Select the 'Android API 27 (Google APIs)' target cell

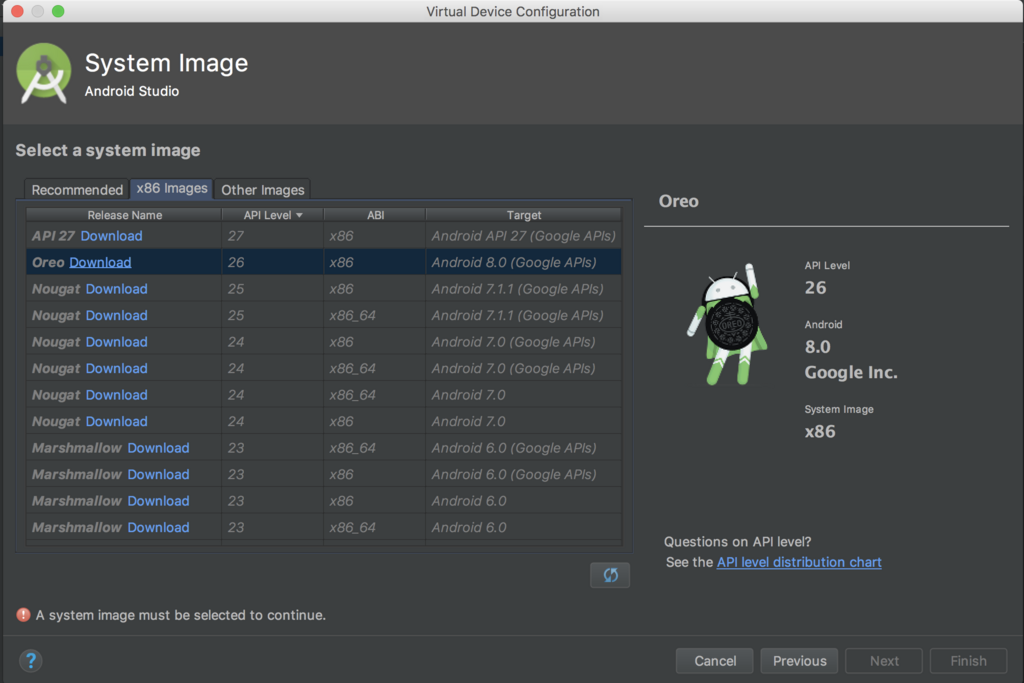523,236
